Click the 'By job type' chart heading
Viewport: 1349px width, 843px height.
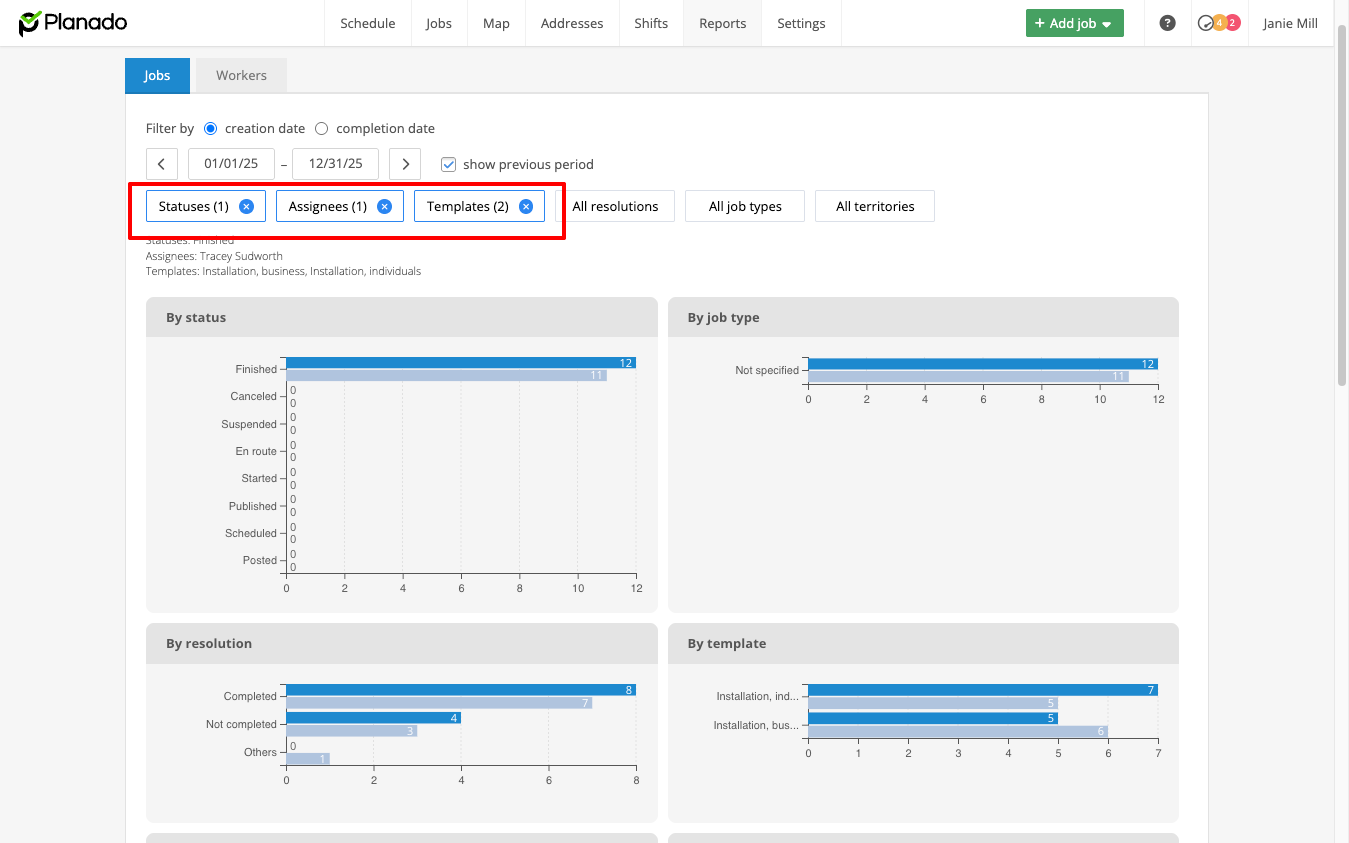click(723, 317)
